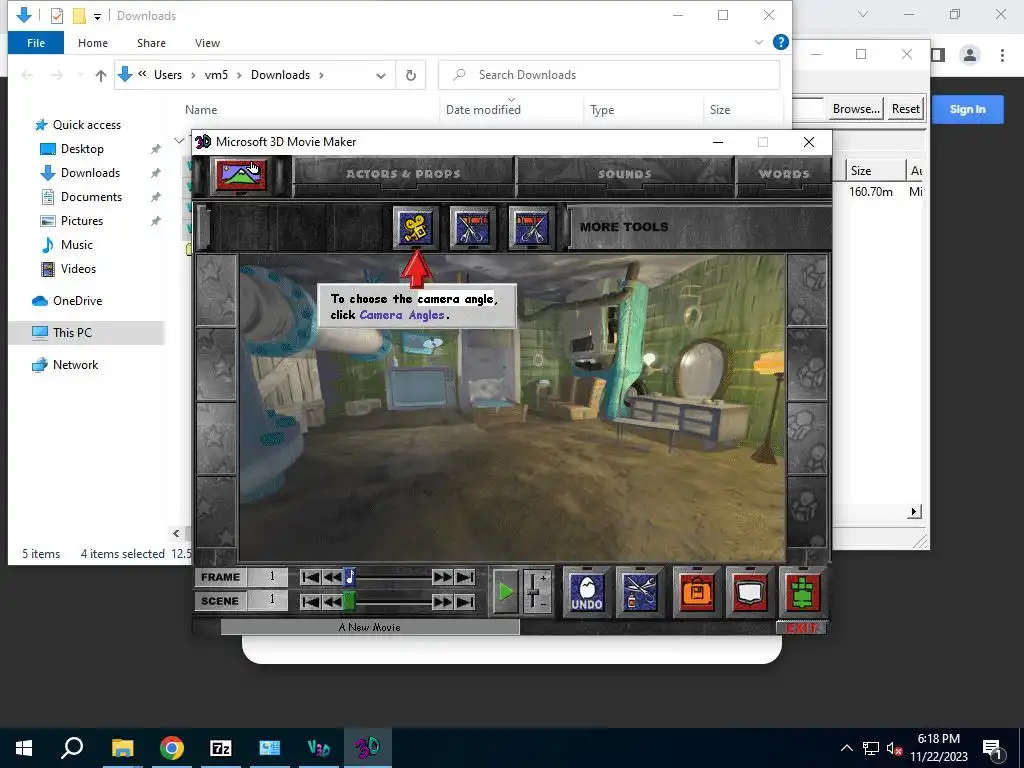Open the Words tab

pyautogui.click(x=784, y=174)
